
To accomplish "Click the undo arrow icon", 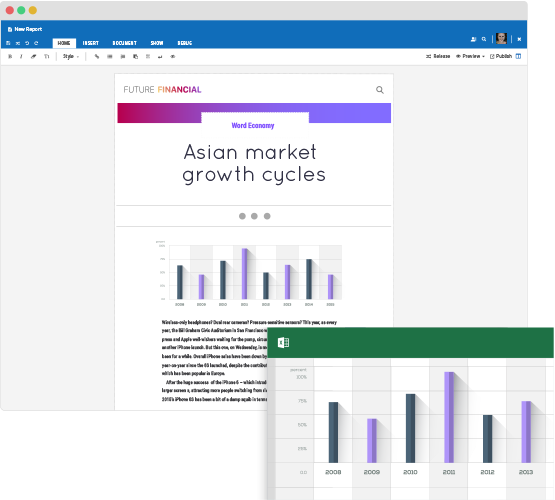I will coord(27,43).
